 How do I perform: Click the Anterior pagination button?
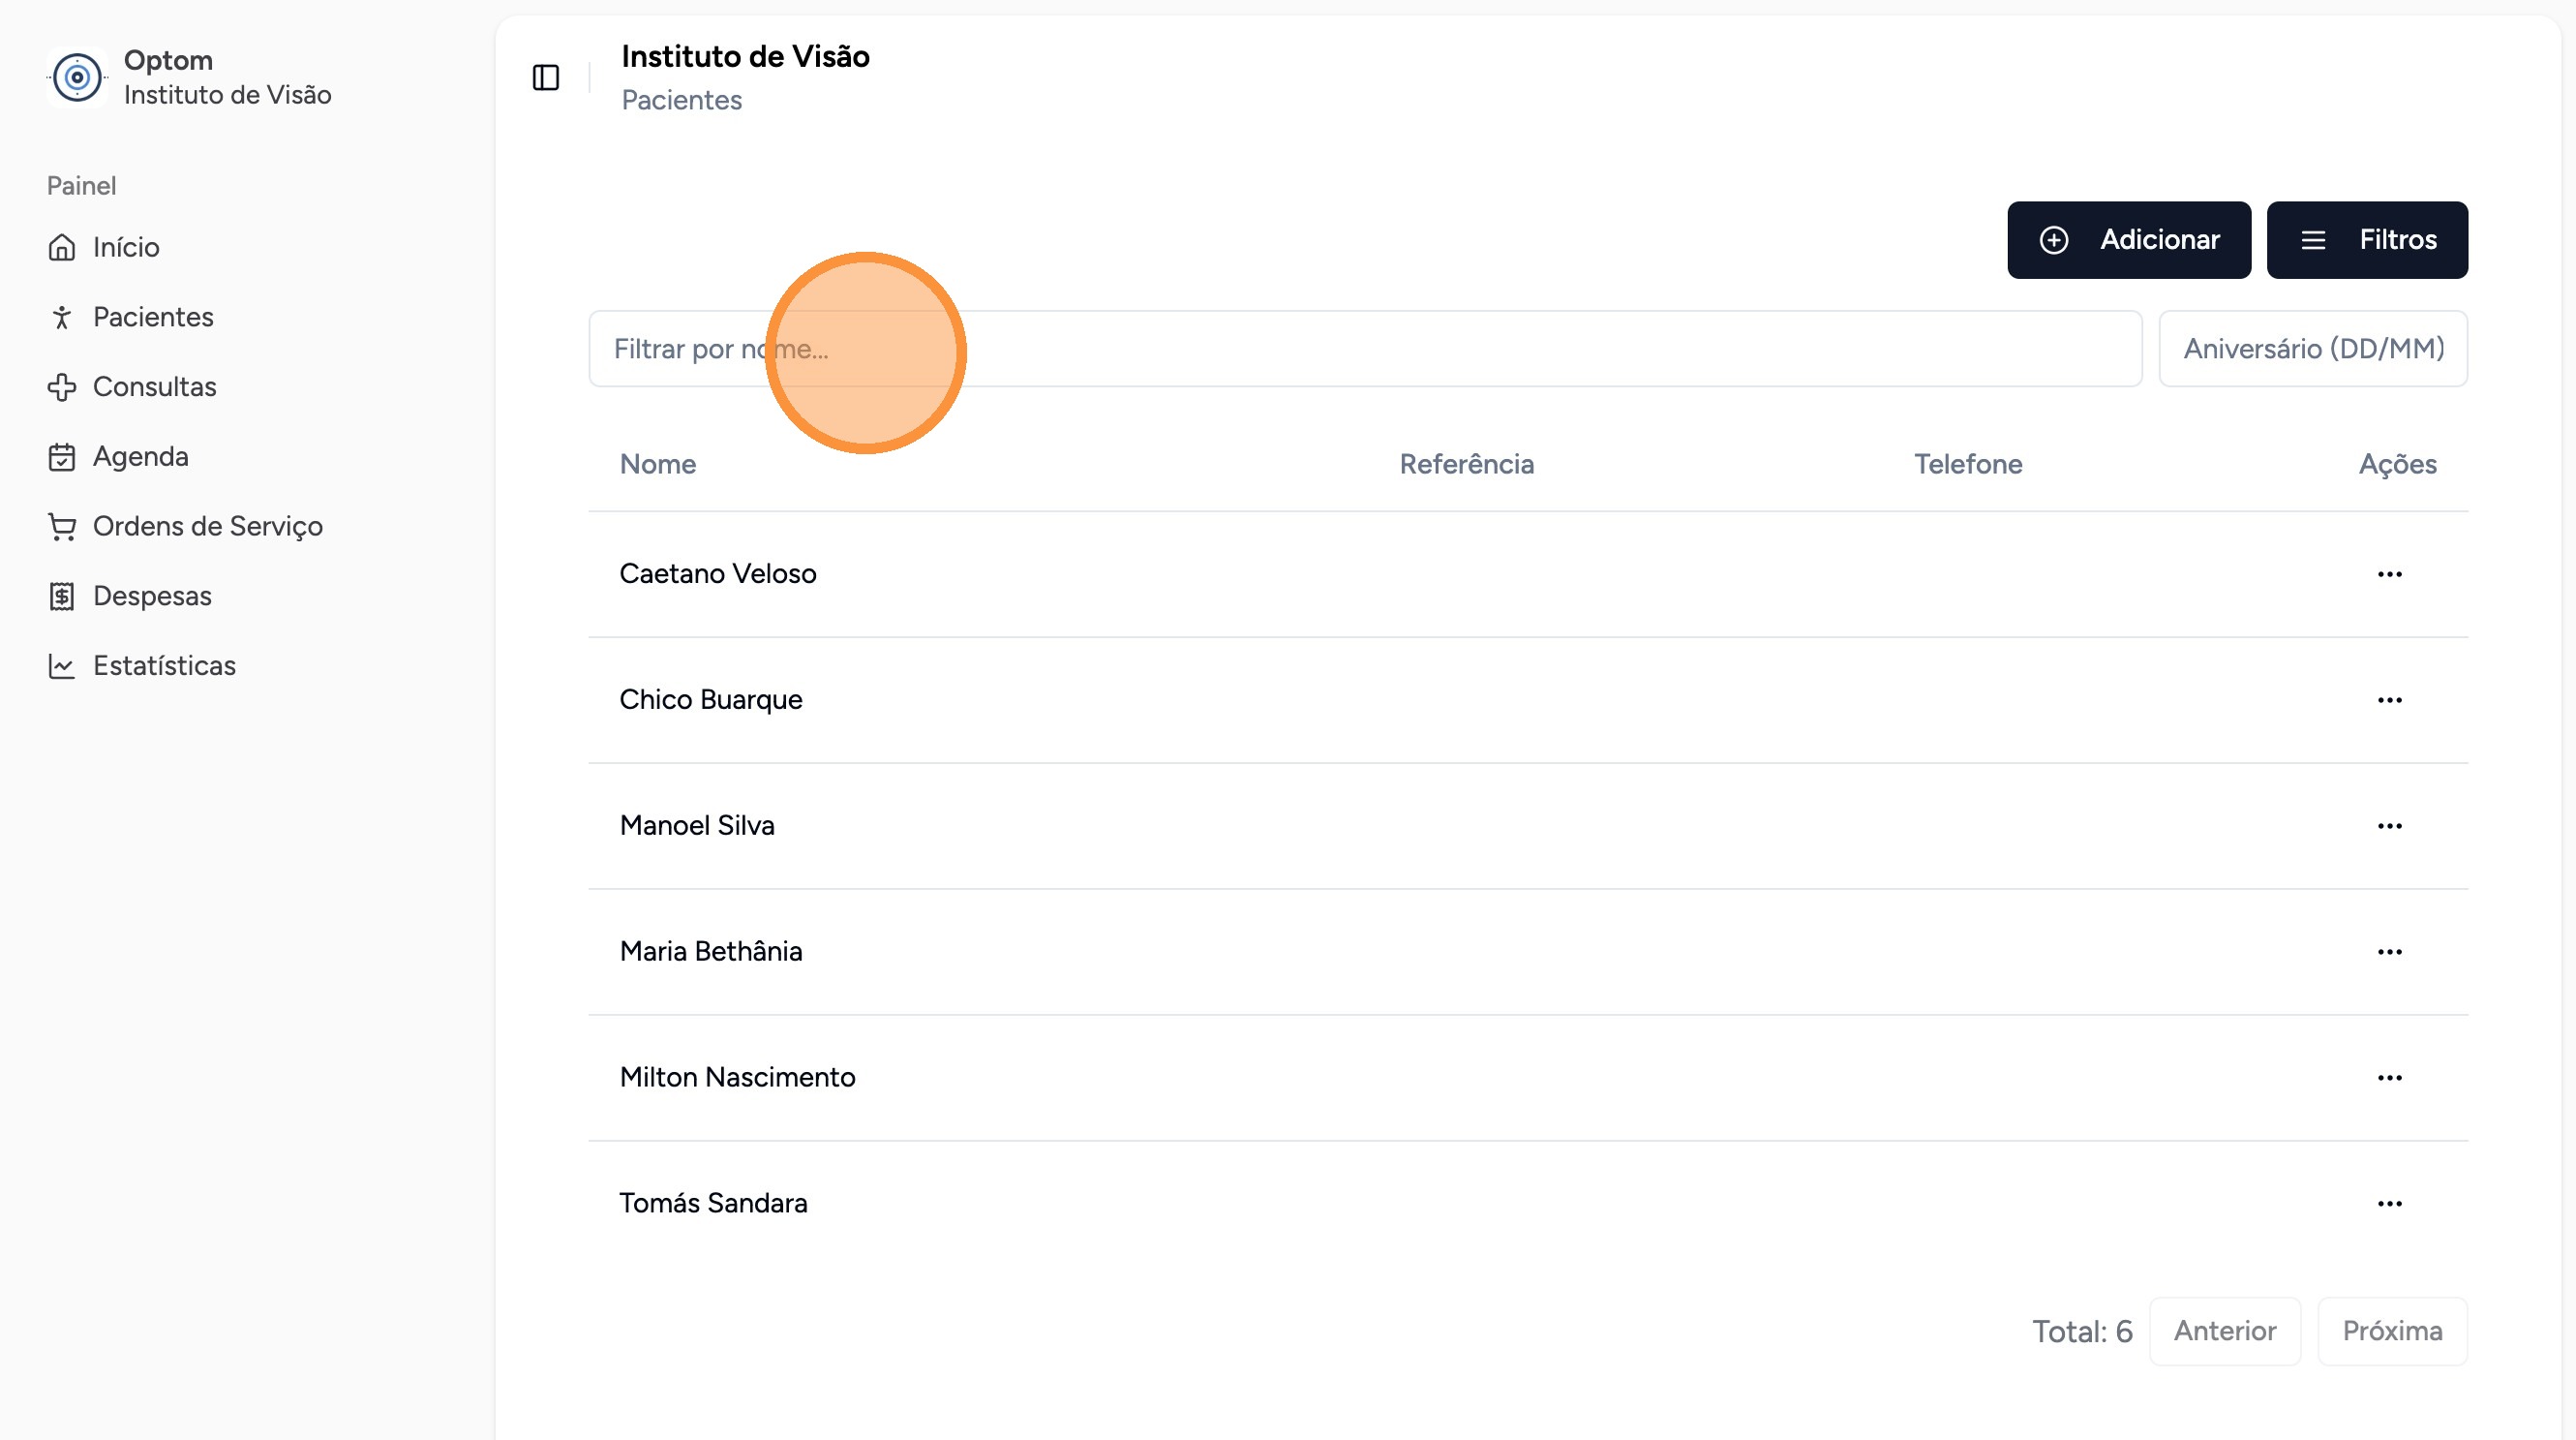pos(2224,1331)
